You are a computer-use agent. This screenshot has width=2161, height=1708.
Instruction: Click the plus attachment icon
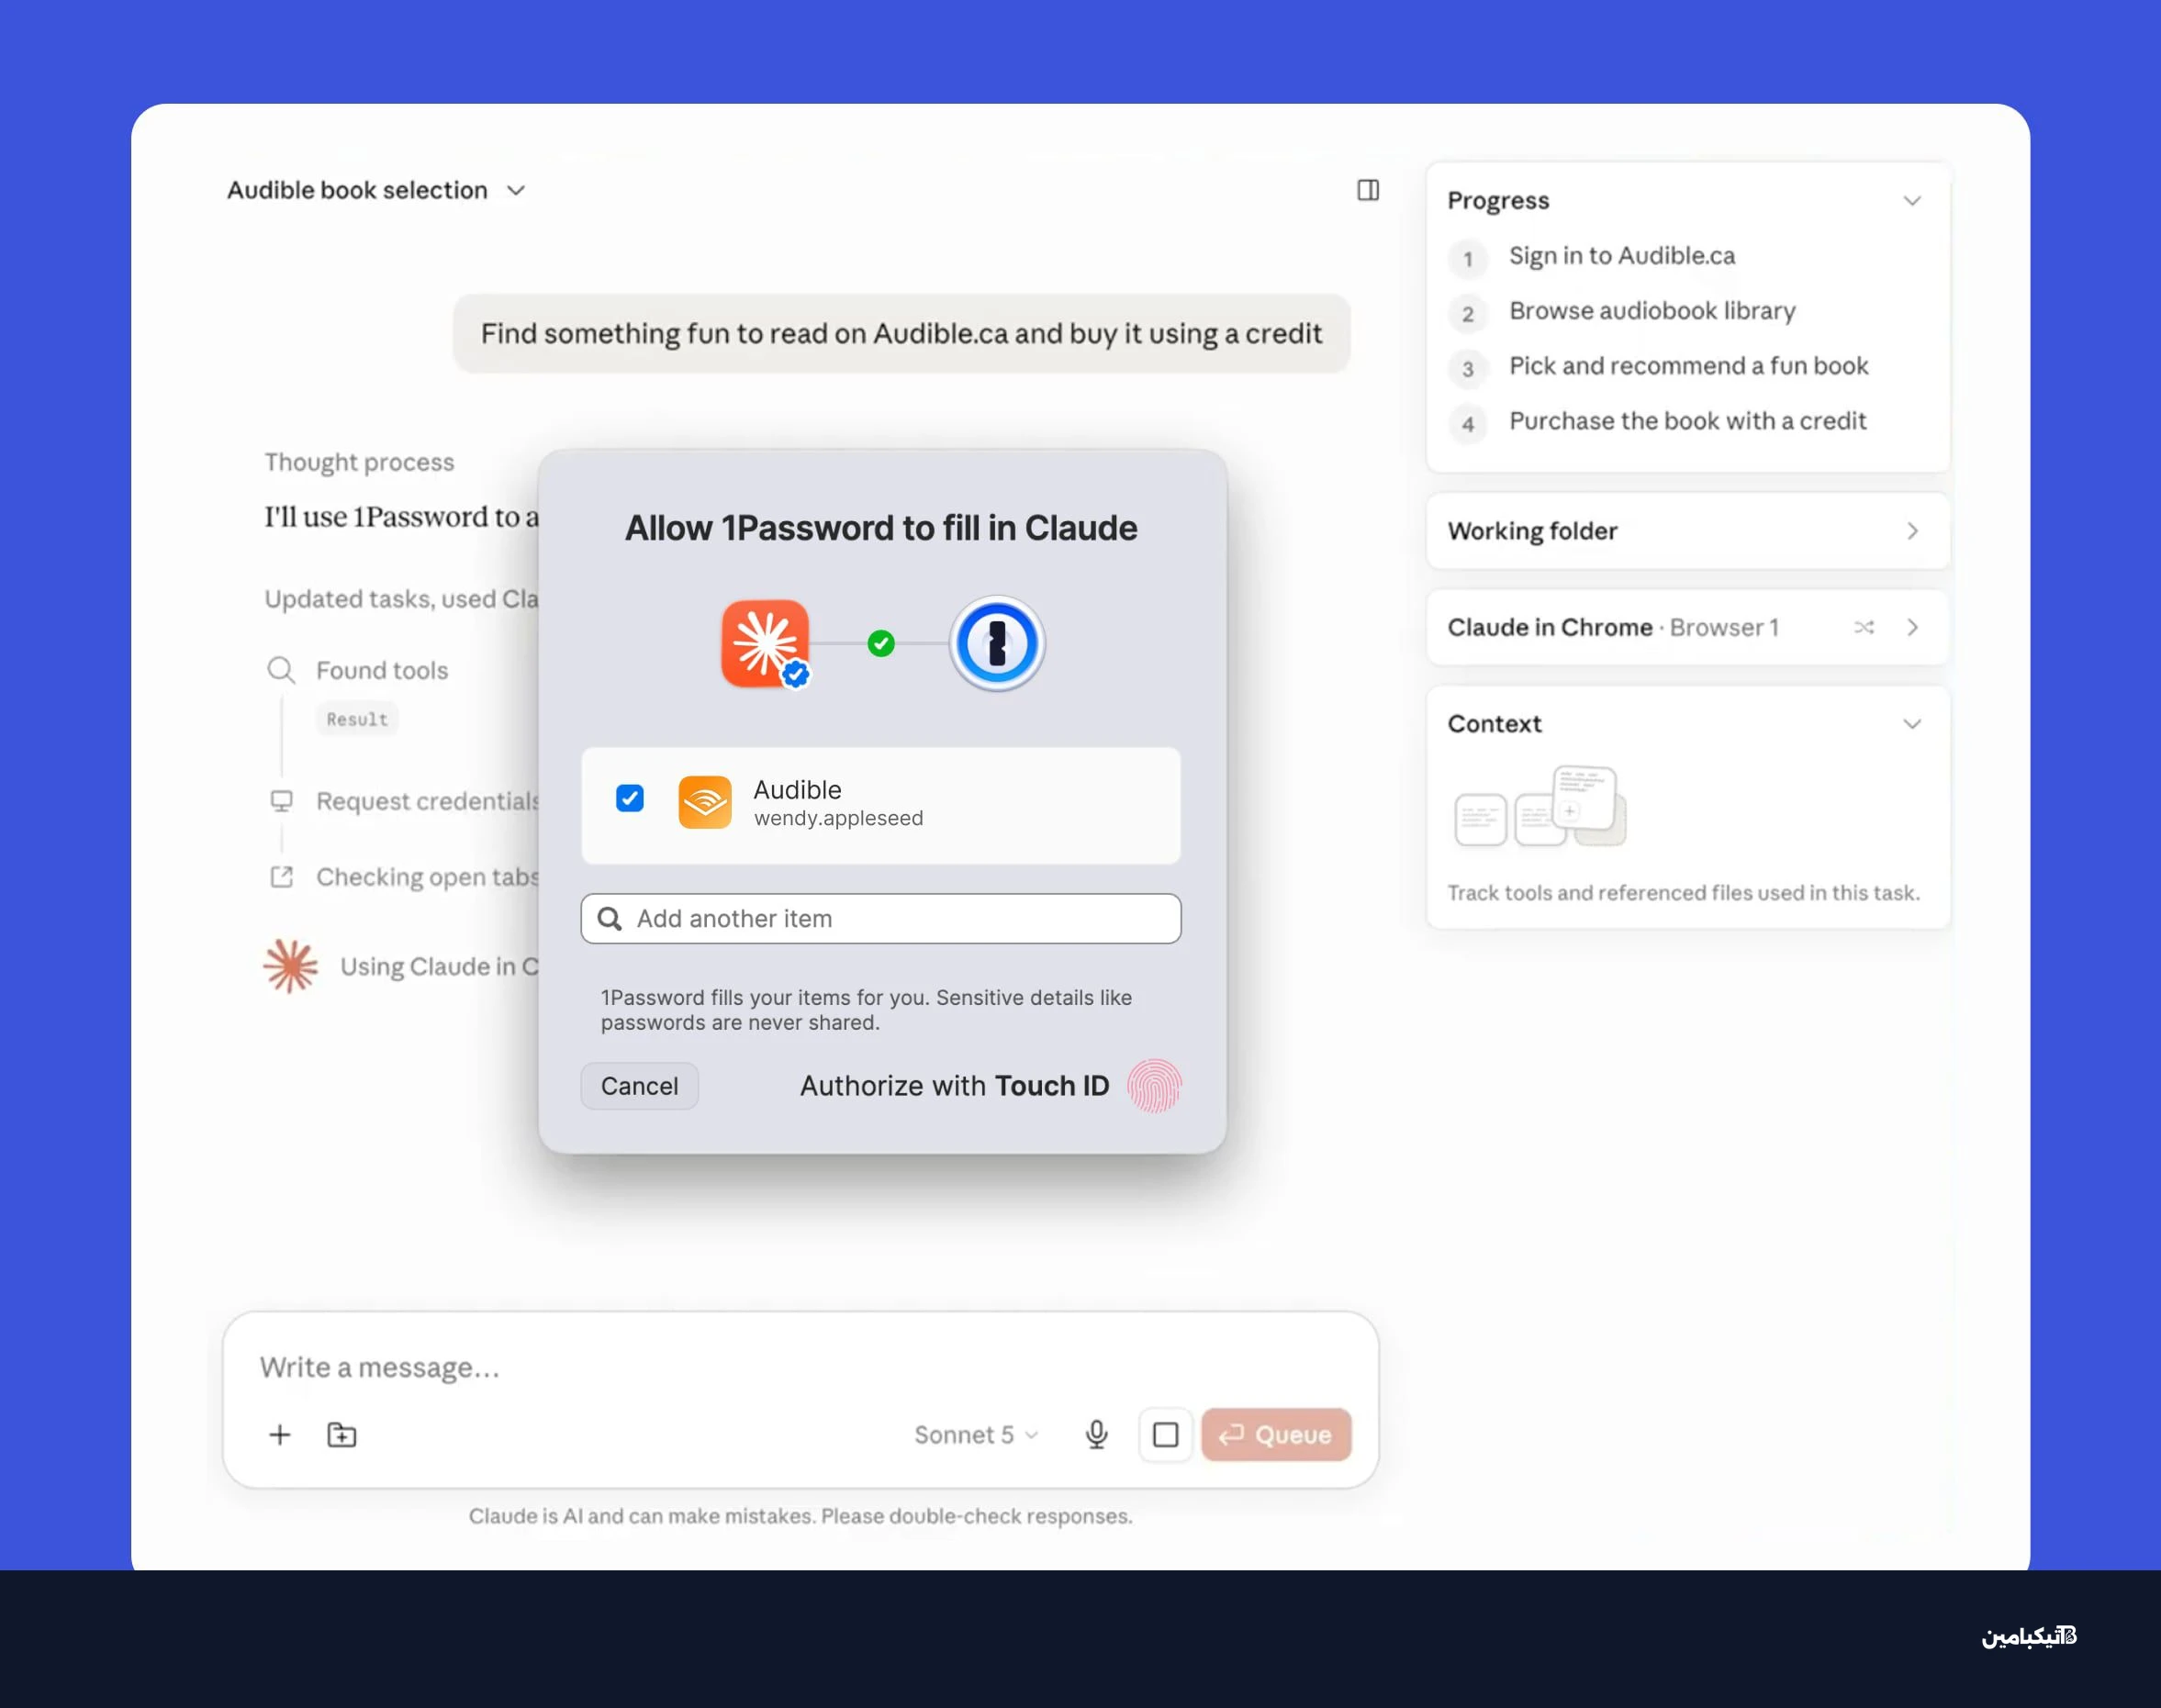(x=280, y=1434)
